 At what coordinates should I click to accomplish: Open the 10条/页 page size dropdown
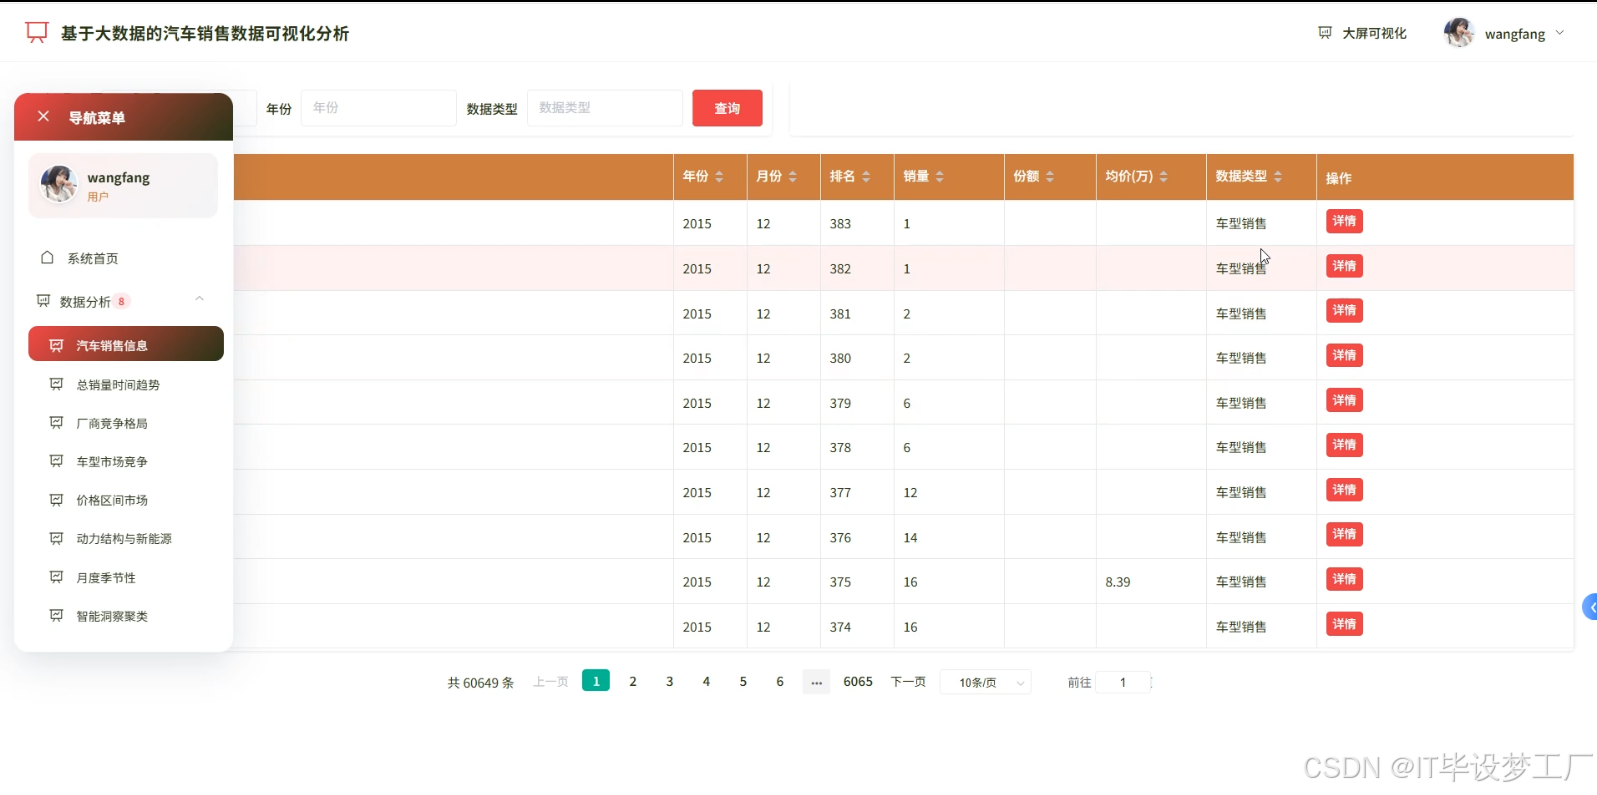click(x=986, y=683)
